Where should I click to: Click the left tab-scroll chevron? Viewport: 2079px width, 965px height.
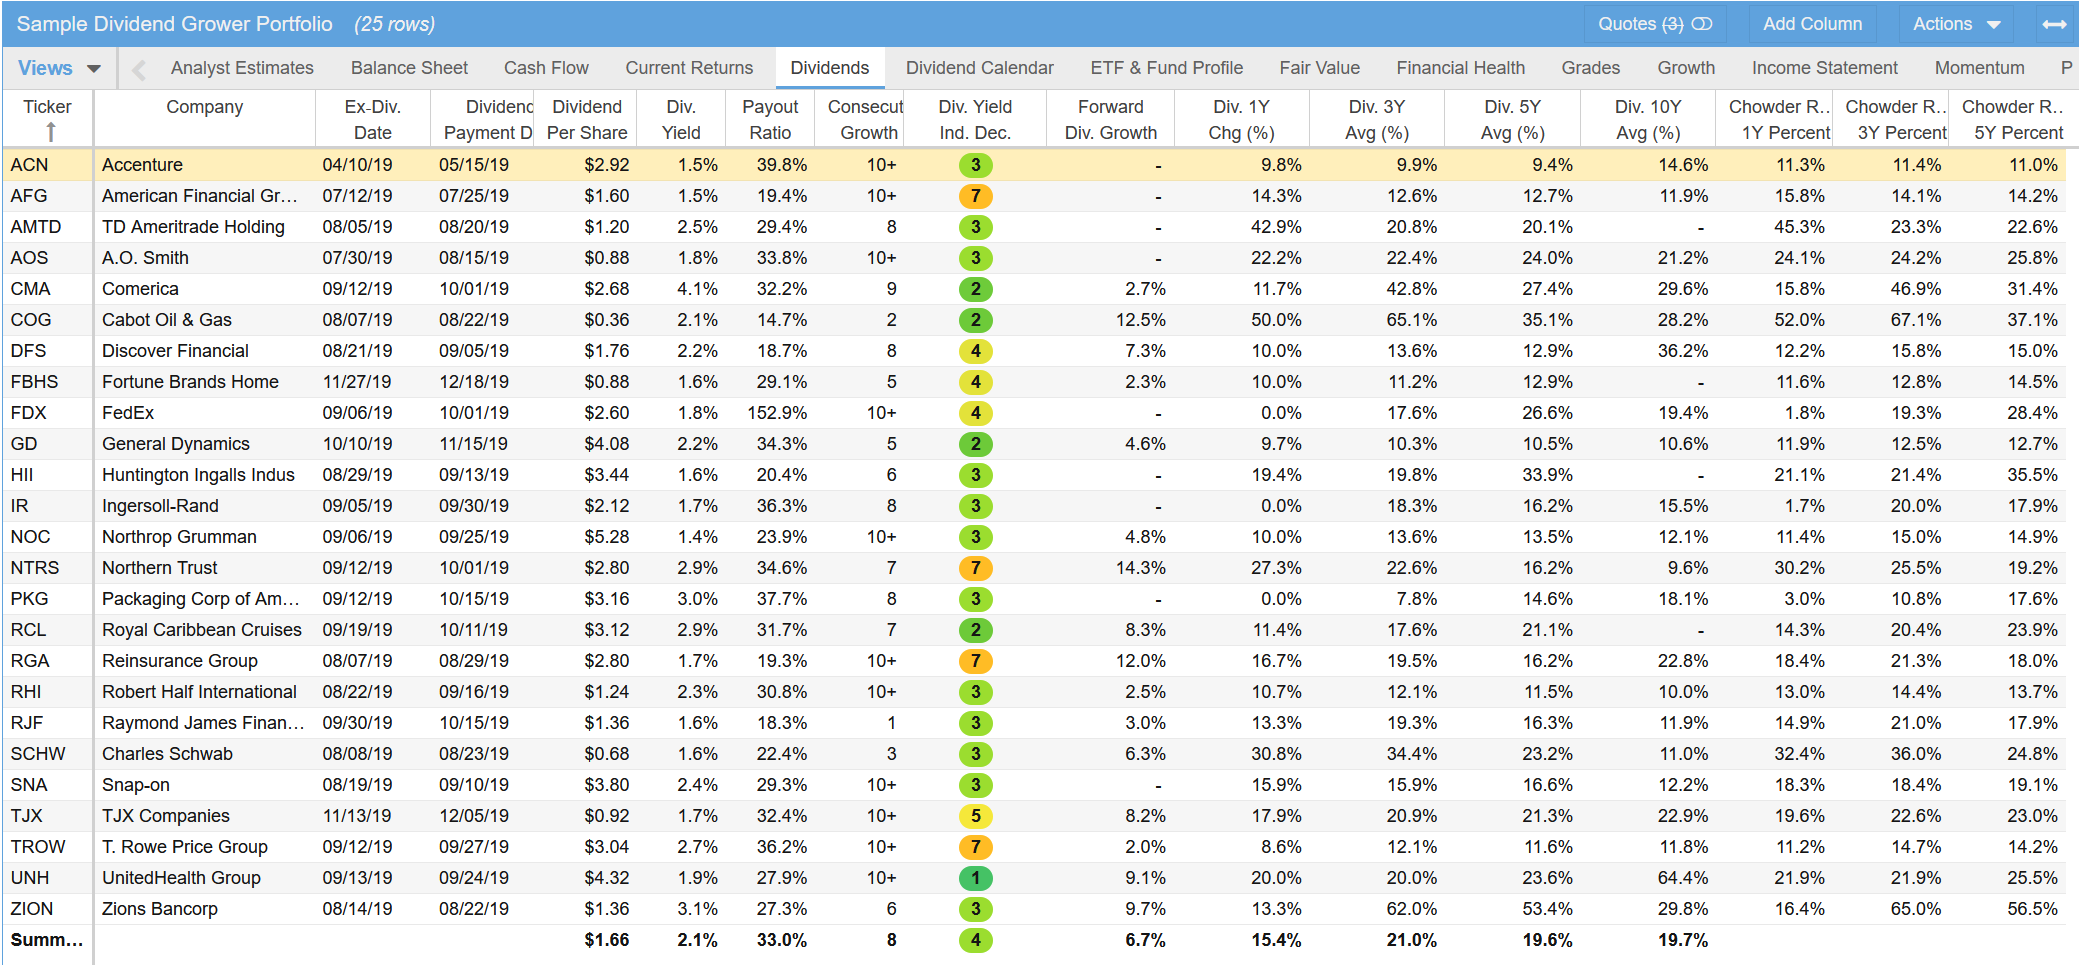[x=139, y=69]
